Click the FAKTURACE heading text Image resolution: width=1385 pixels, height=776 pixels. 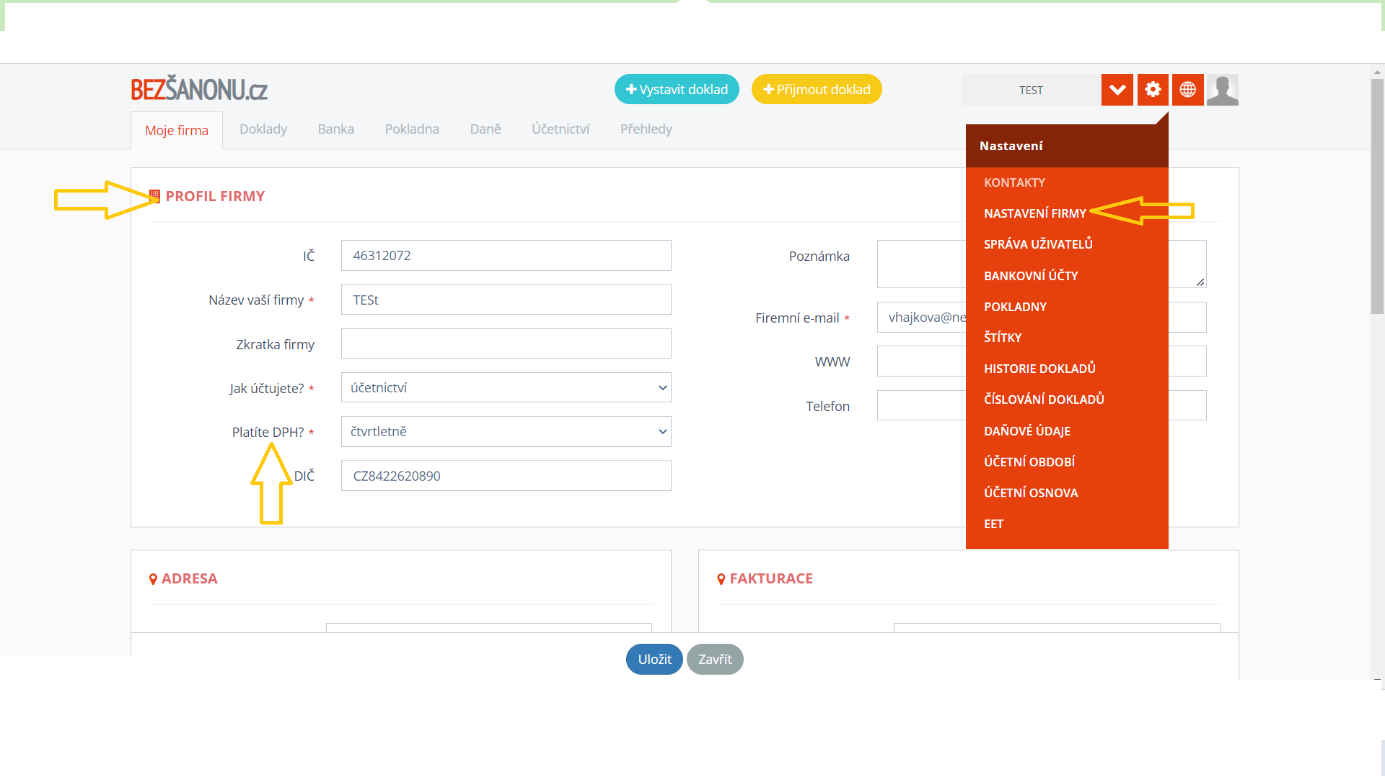point(771,579)
